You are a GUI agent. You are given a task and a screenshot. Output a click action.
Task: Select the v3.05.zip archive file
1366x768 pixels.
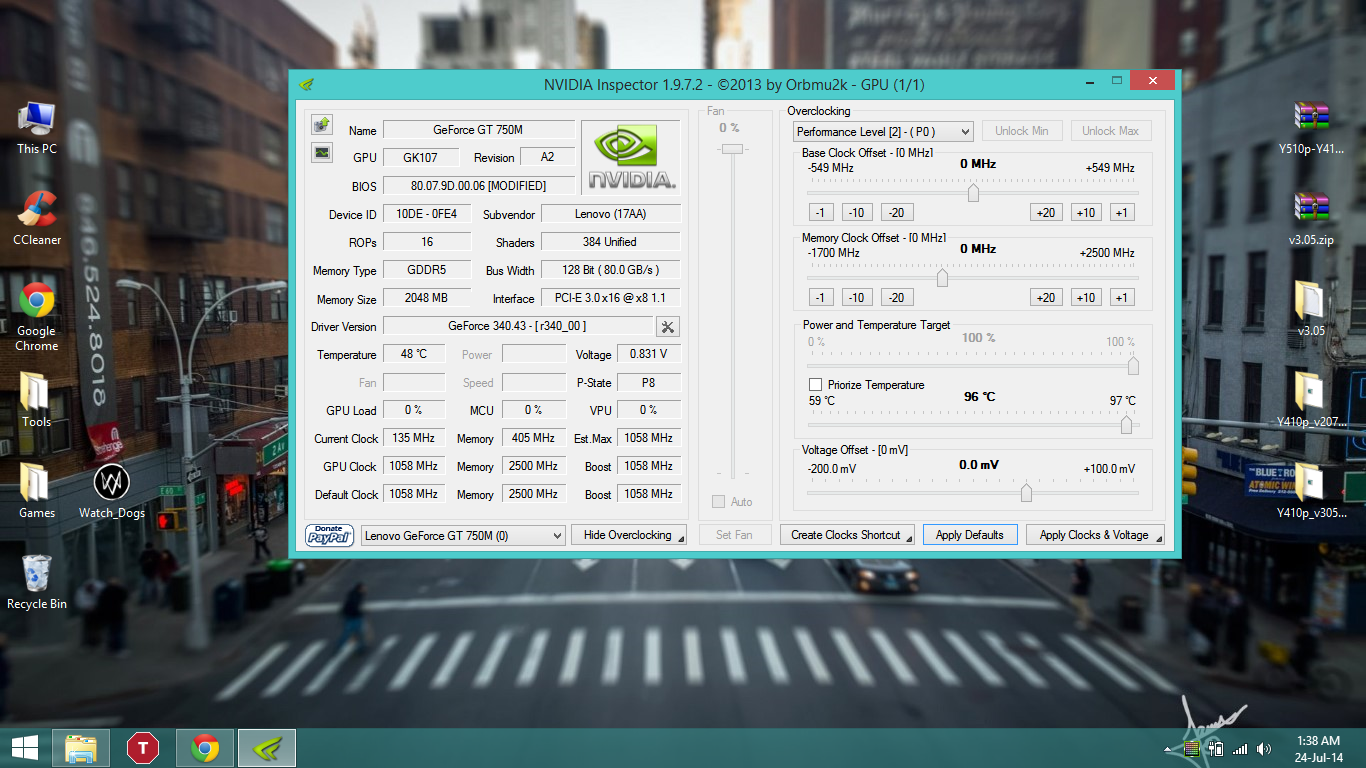[1311, 219]
